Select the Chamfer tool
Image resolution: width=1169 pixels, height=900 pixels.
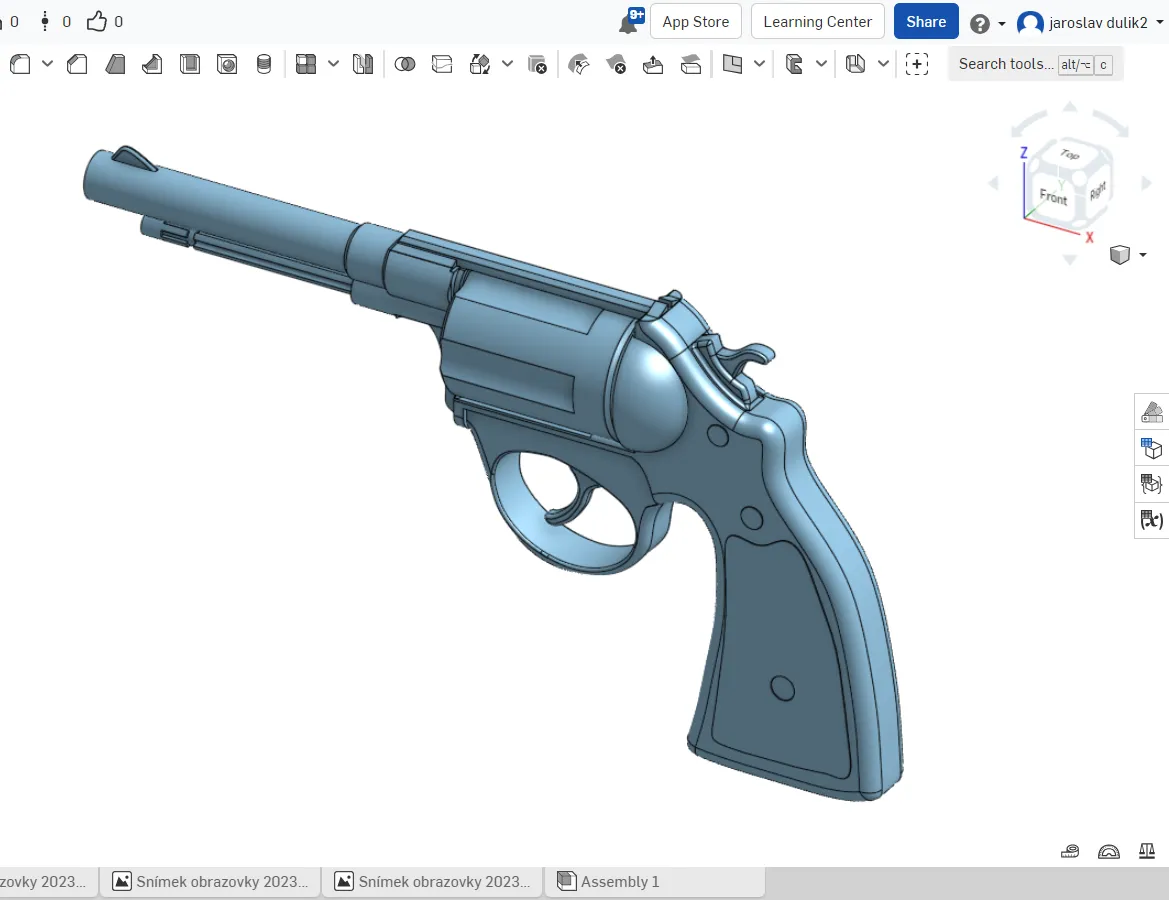[x=77, y=63]
